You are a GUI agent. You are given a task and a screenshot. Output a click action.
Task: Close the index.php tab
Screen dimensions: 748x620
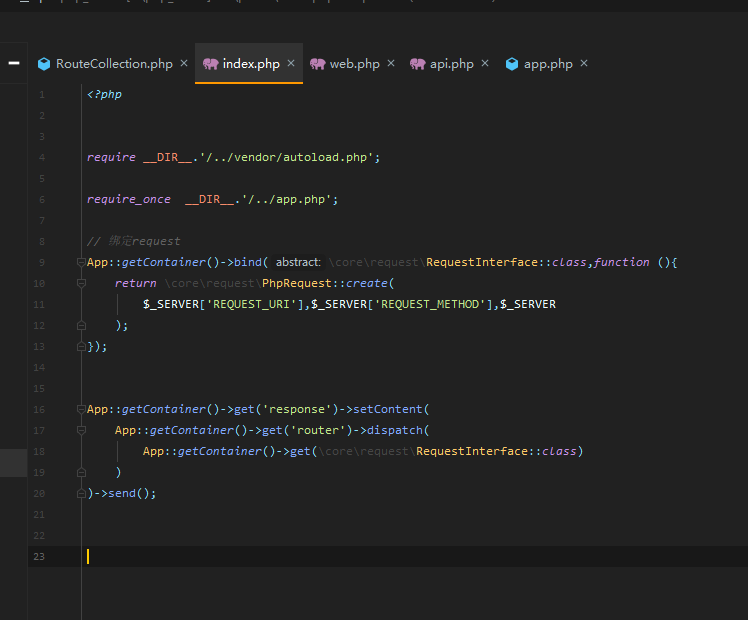[291, 63]
